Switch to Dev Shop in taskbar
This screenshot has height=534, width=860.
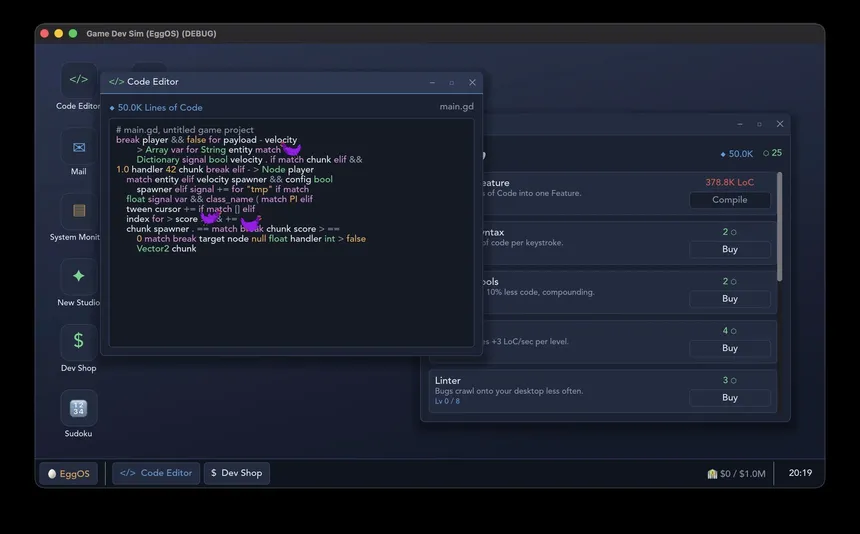tap(237, 473)
